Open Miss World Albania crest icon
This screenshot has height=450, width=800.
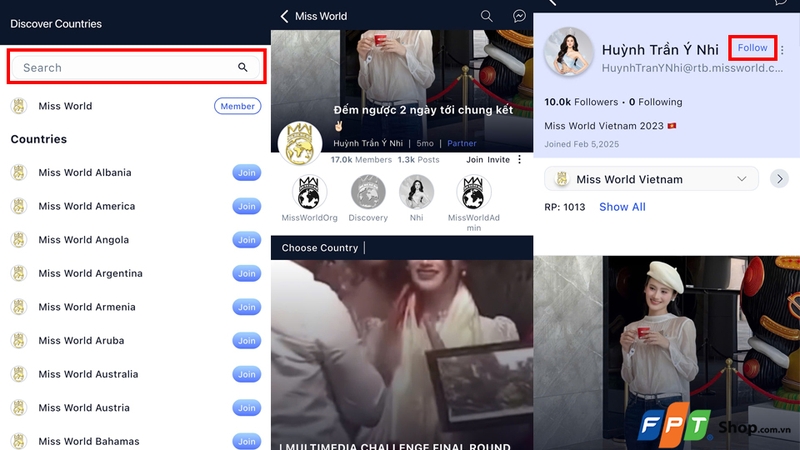[x=19, y=172]
